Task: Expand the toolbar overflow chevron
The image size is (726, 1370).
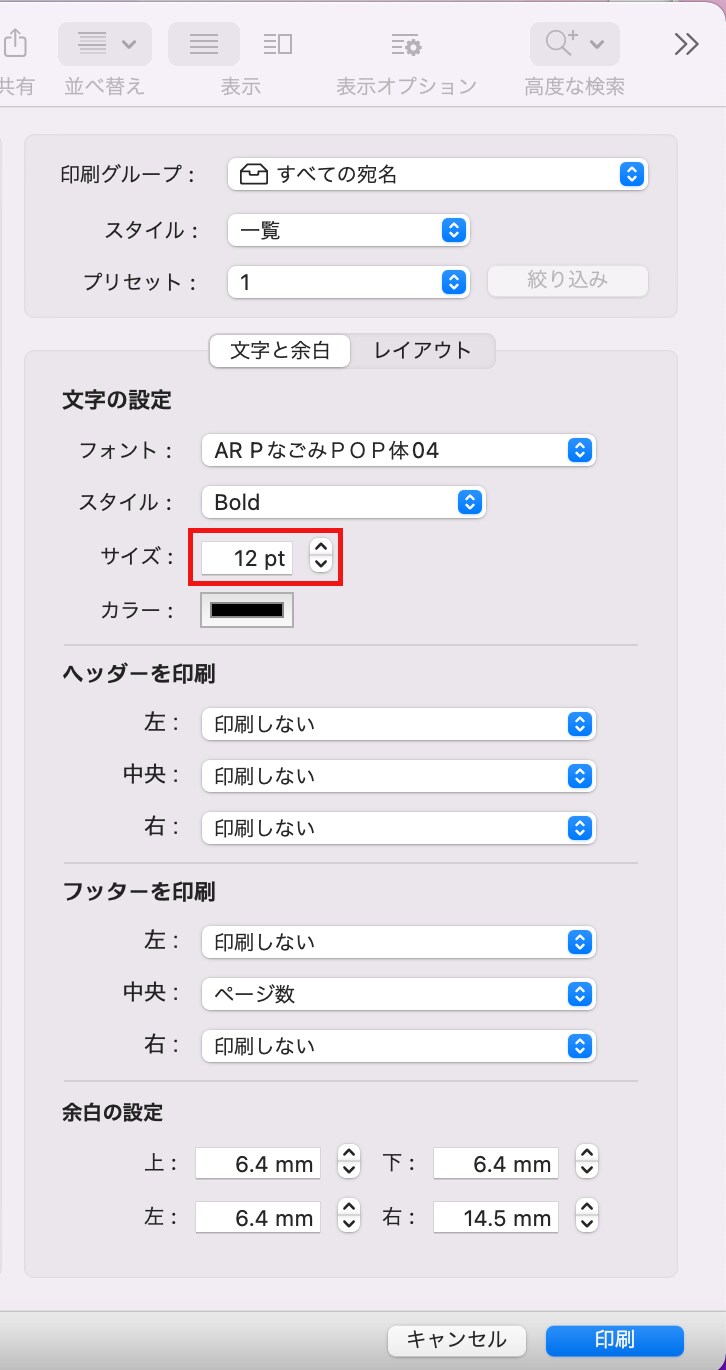Action: (x=686, y=44)
